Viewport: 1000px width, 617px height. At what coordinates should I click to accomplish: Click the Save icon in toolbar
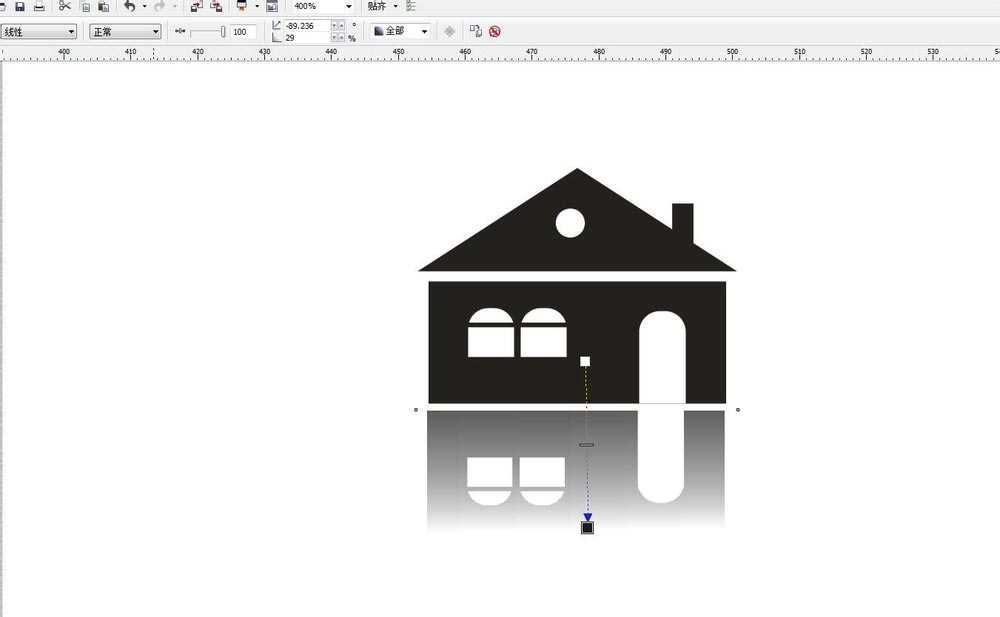click(x=19, y=6)
